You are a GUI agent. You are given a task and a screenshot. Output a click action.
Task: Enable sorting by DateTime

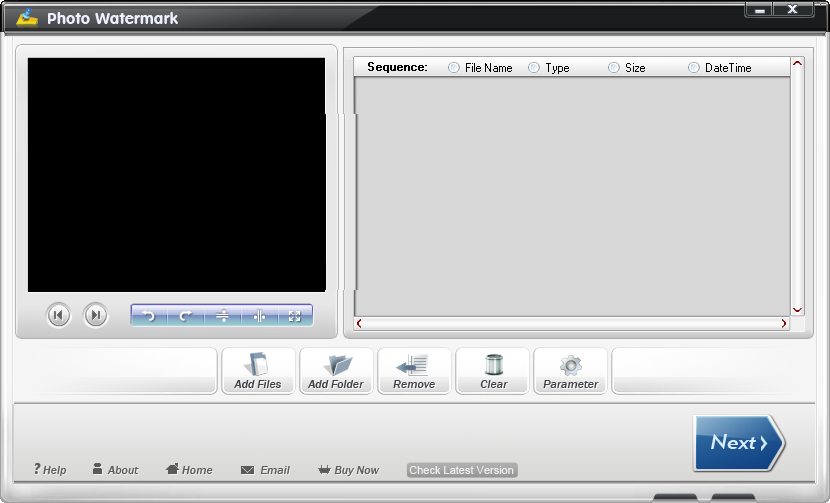(x=694, y=68)
